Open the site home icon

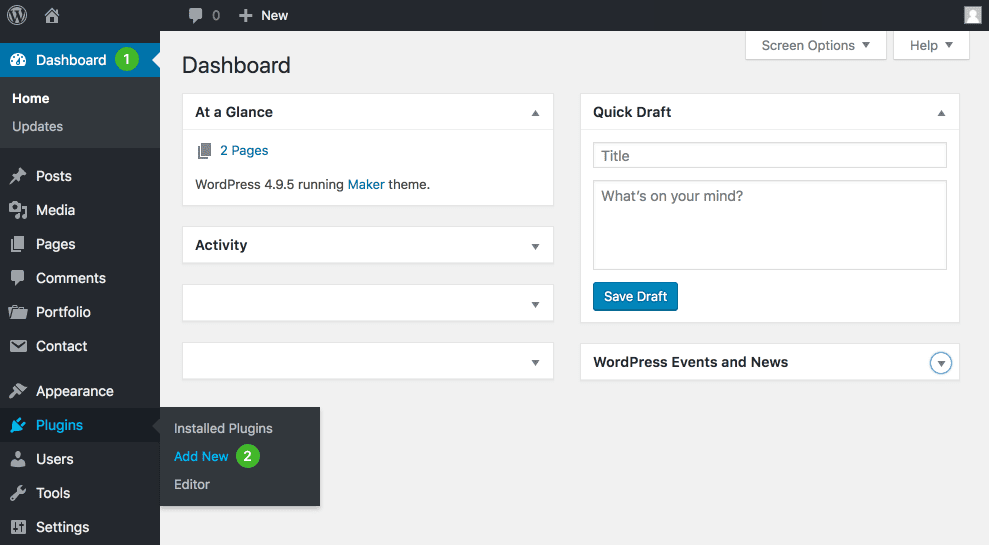coord(52,15)
